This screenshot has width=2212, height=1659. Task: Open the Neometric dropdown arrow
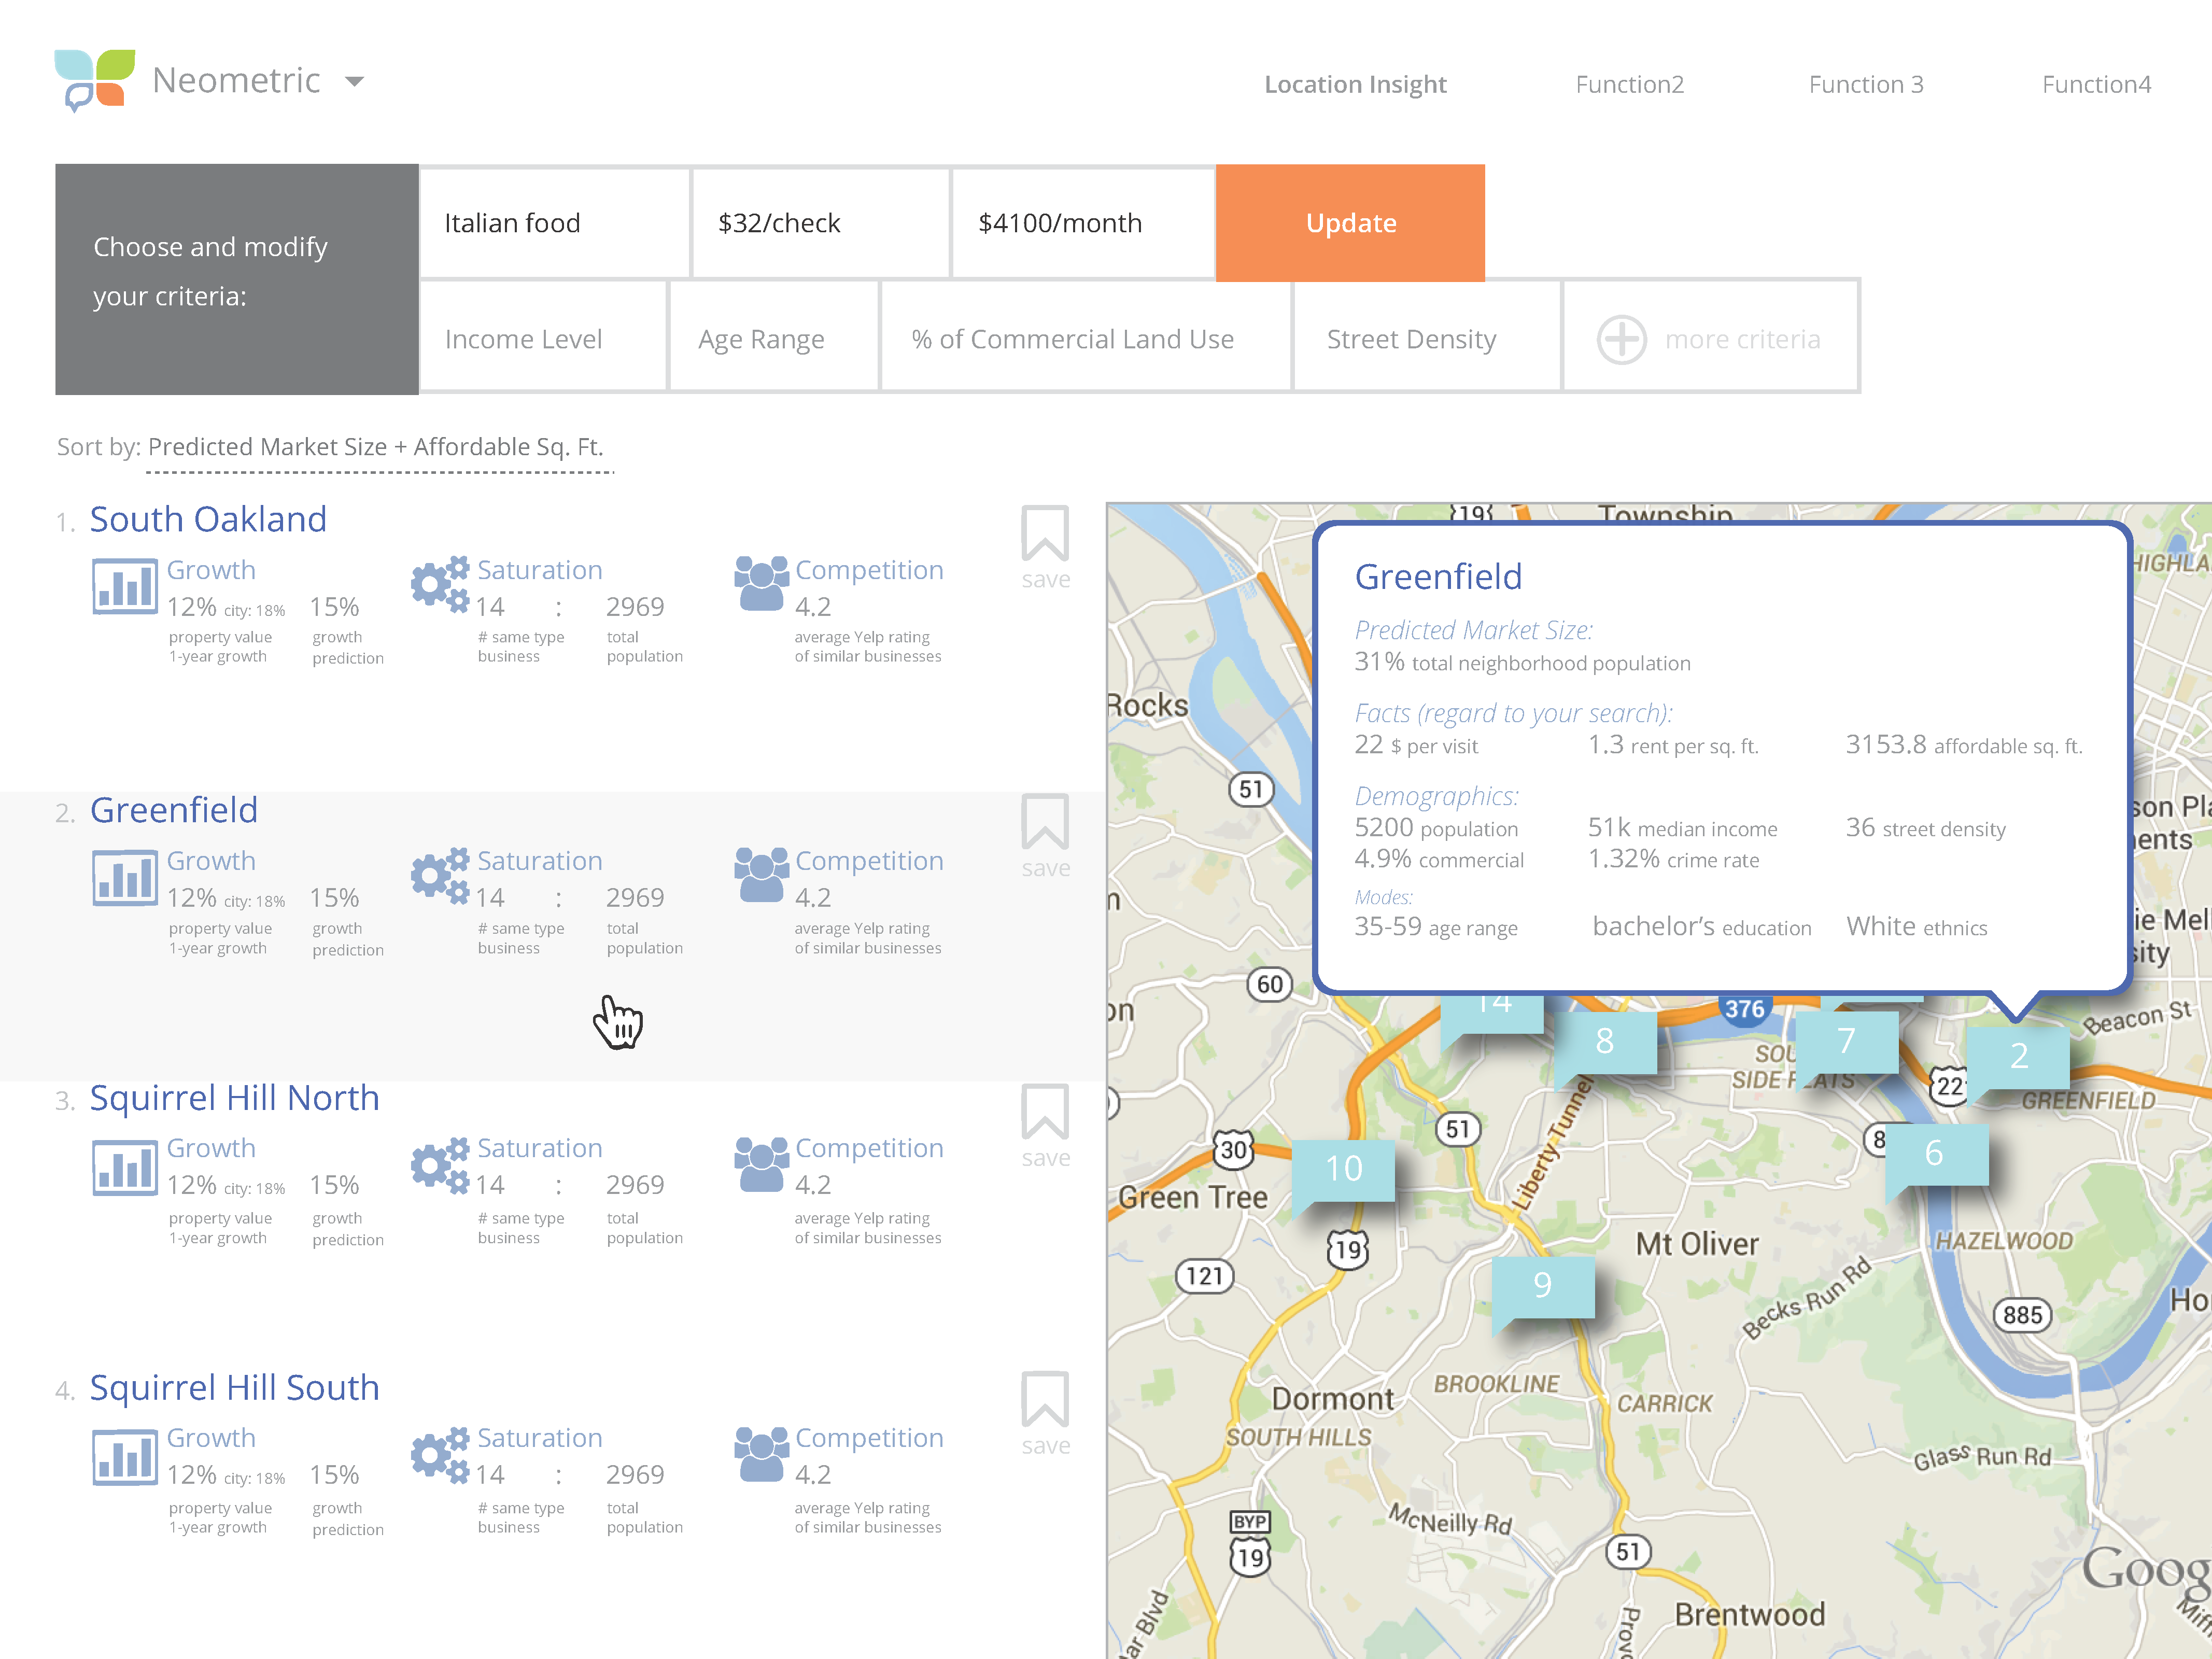pyautogui.click(x=354, y=82)
